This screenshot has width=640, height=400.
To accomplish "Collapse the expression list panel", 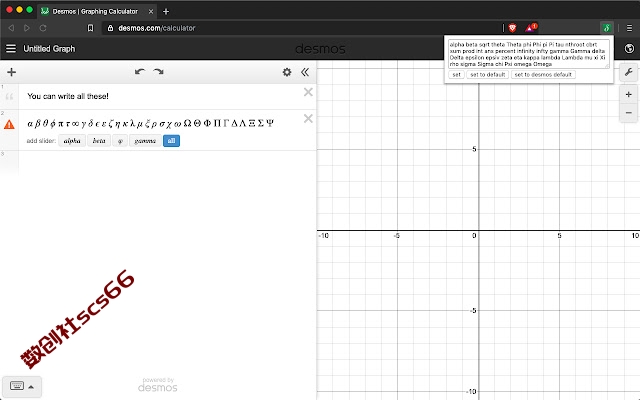I will tap(305, 72).
